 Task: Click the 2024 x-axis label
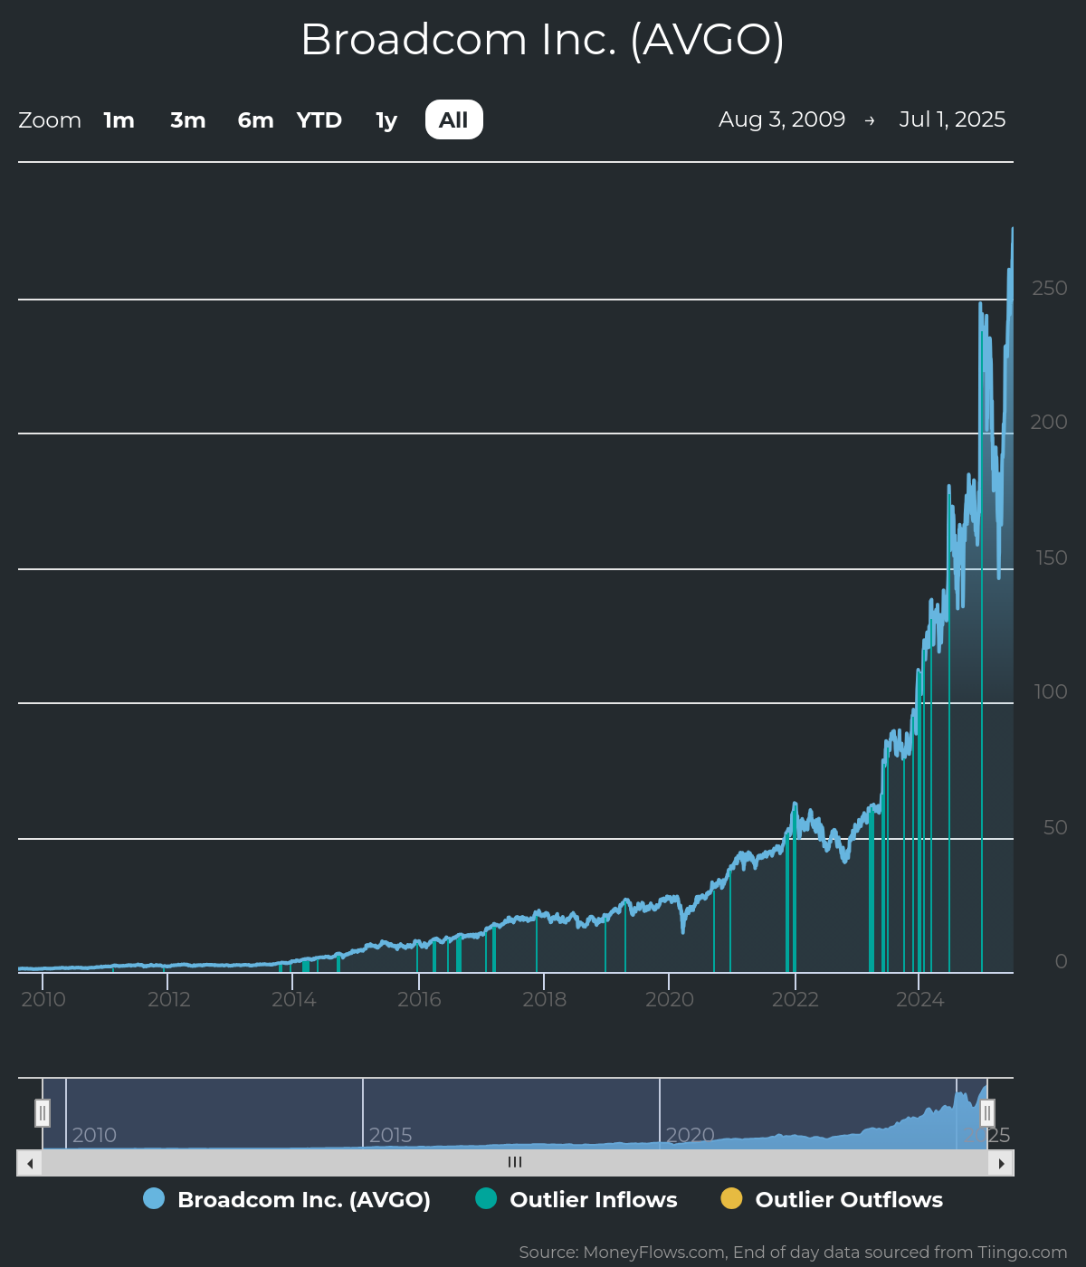(x=920, y=999)
